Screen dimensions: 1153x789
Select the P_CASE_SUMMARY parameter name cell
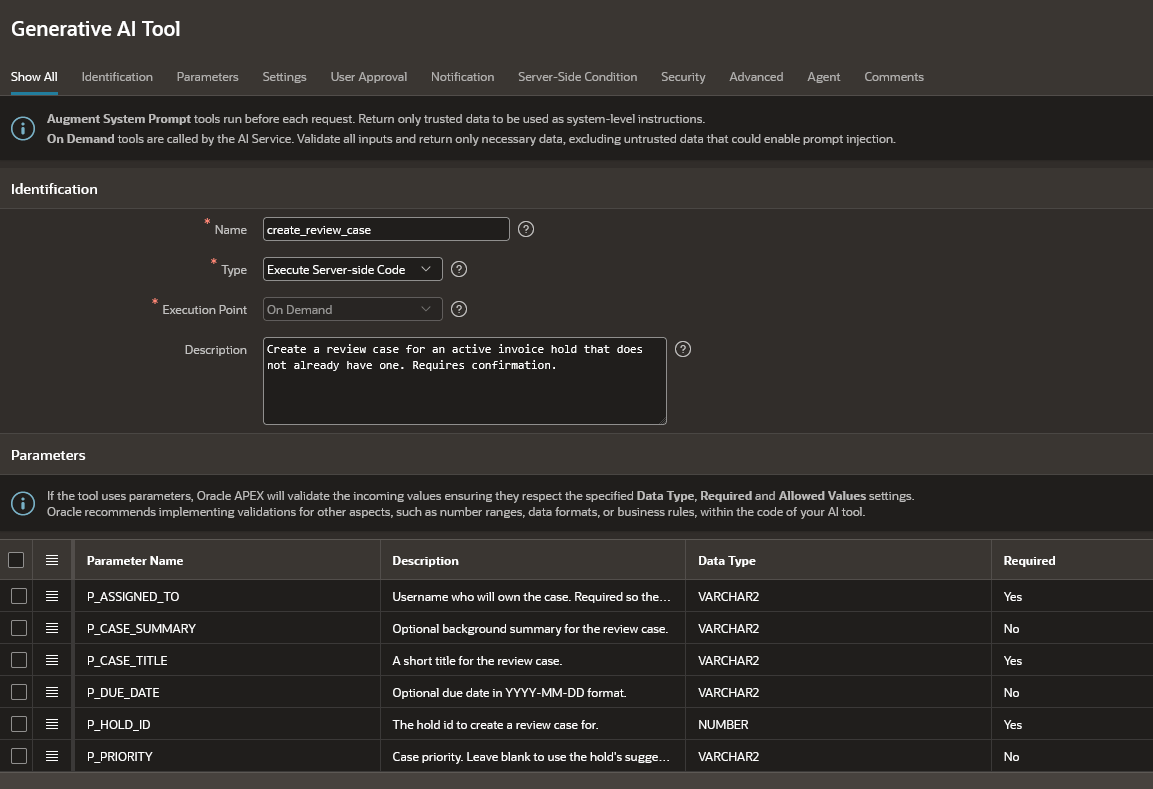tap(226, 628)
